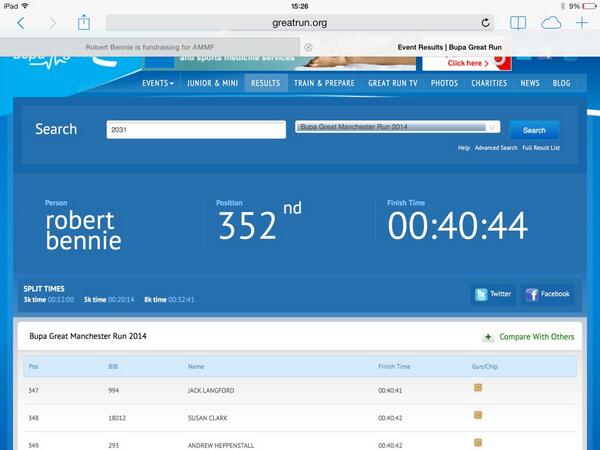600x450 pixels.
Task: Focus the search field containing 2031
Action: pos(196,130)
